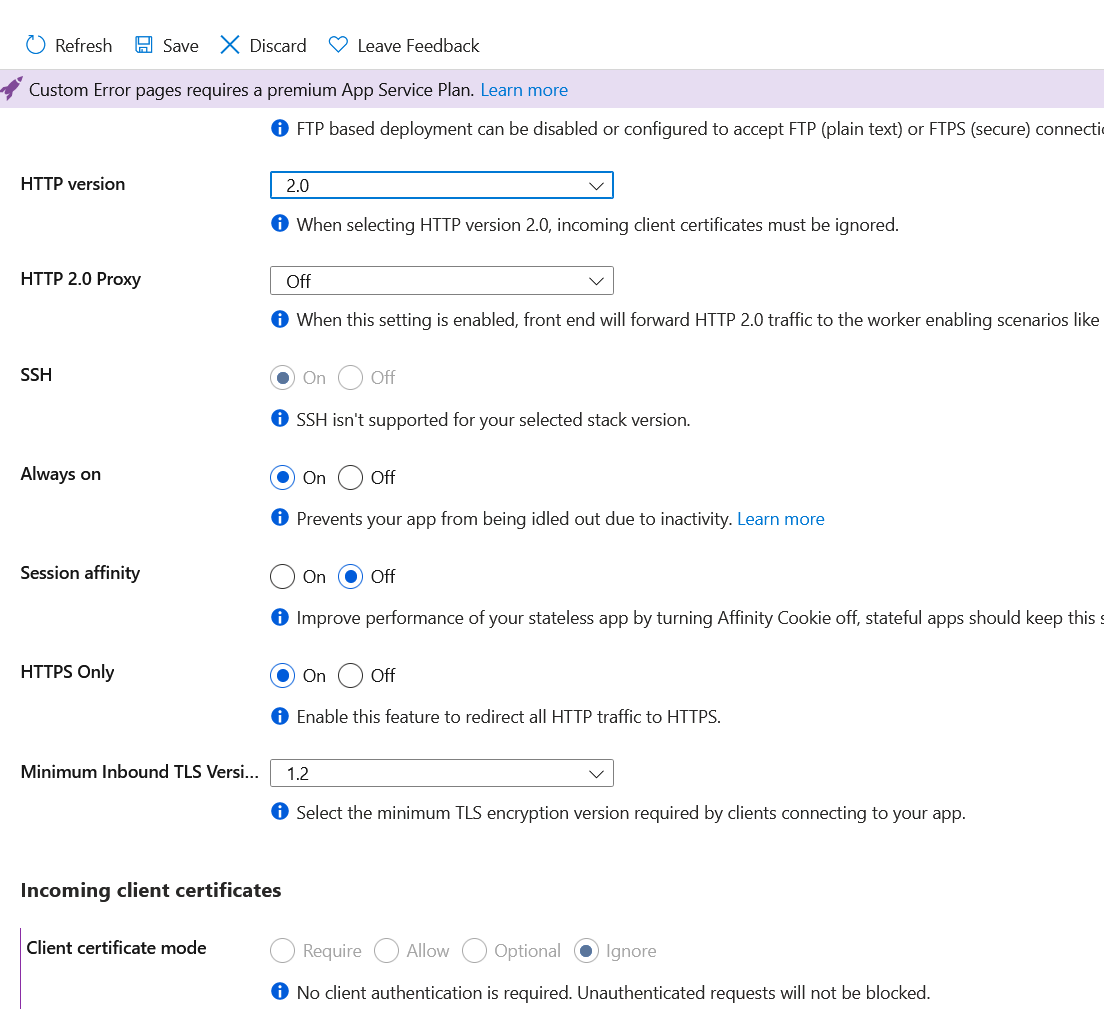Enable HTTPS Only with On

[282, 676]
